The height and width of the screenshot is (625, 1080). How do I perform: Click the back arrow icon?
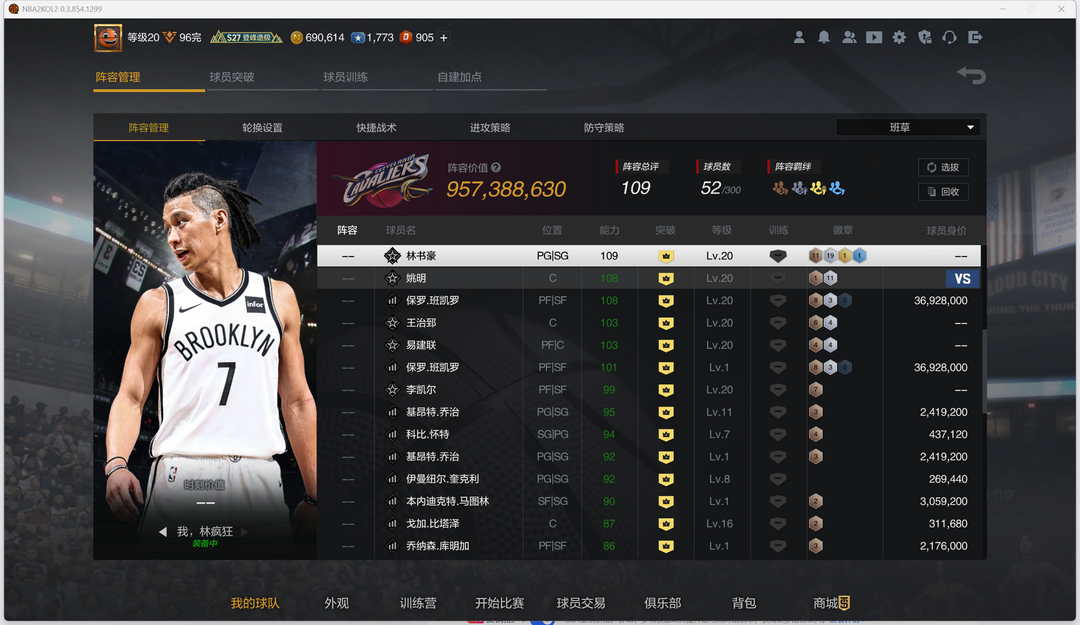[x=971, y=76]
